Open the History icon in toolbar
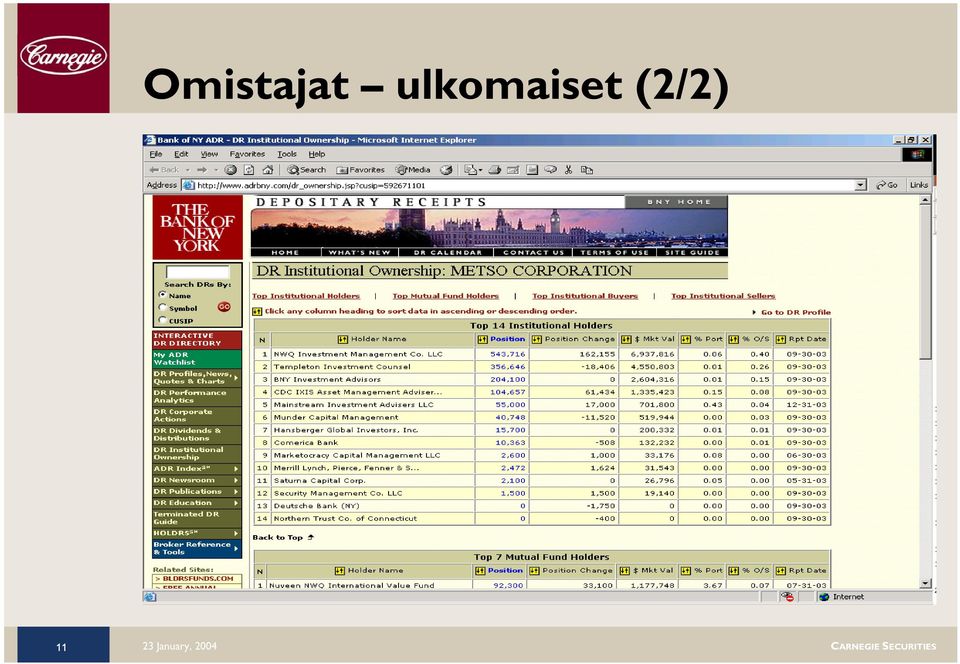 pos(447,170)
